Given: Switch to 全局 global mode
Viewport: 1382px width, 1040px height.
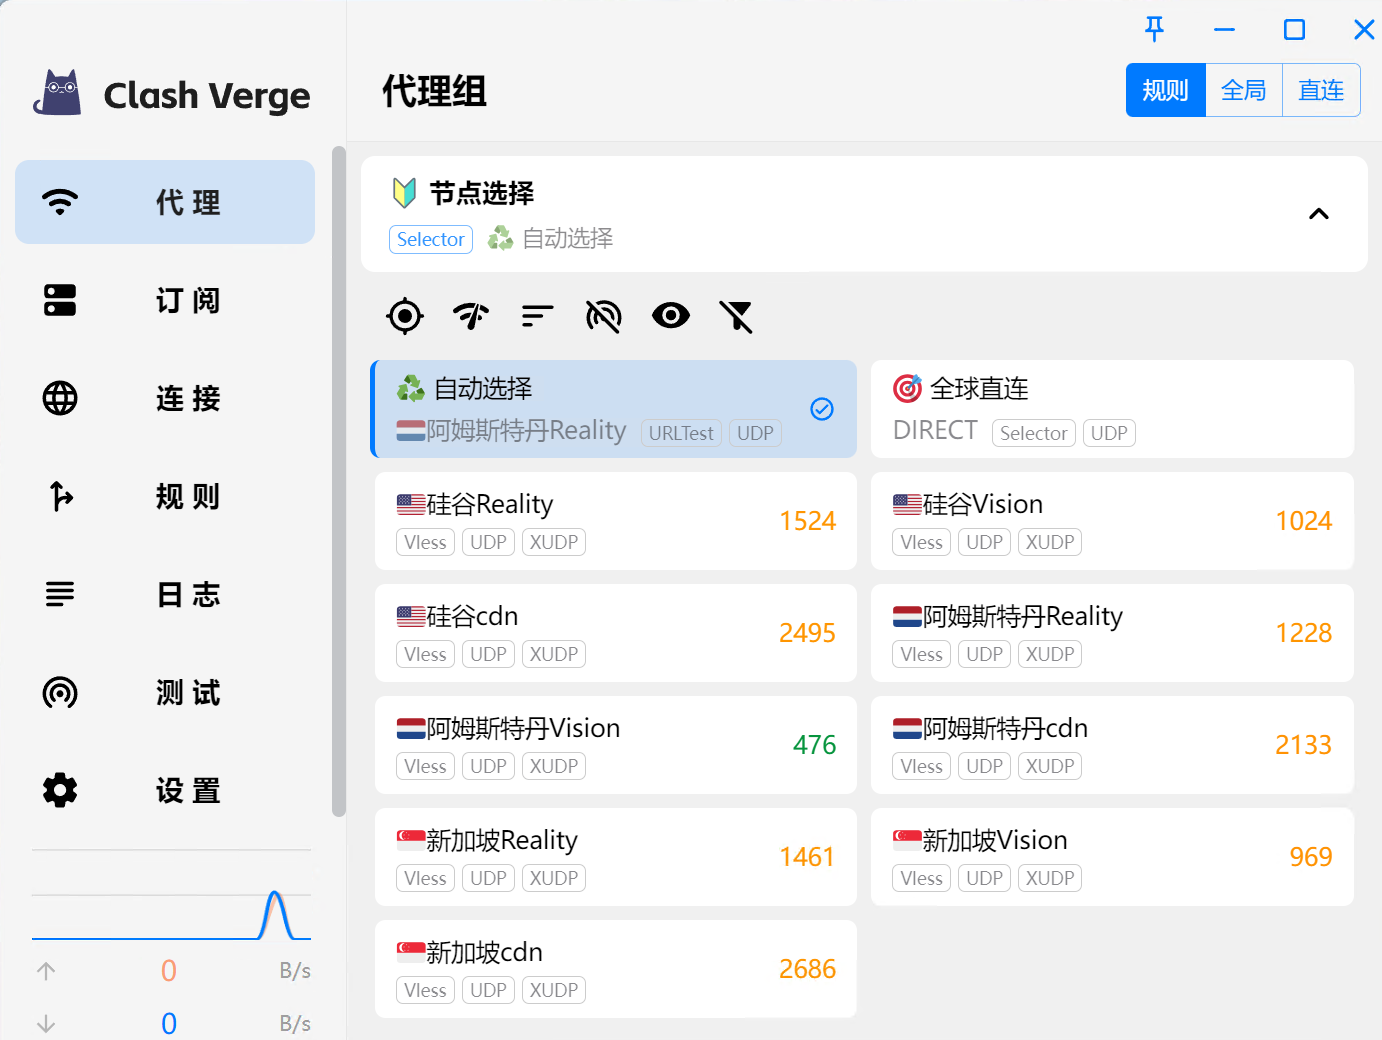Looking at the screenshot, I should click(x=1243, y=90).
